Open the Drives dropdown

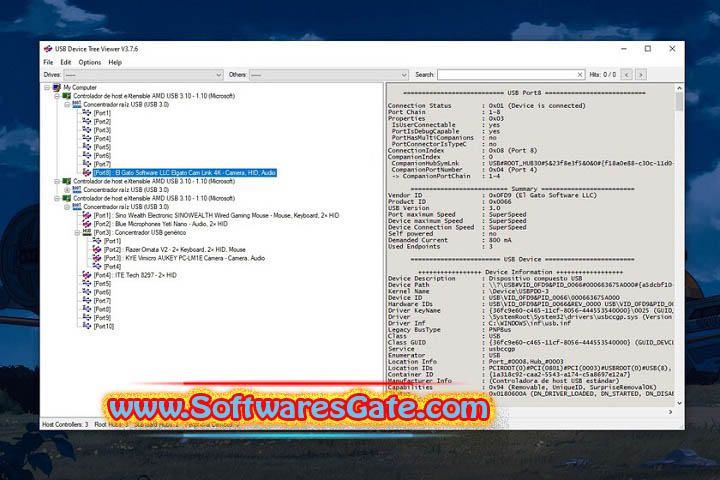143,74
